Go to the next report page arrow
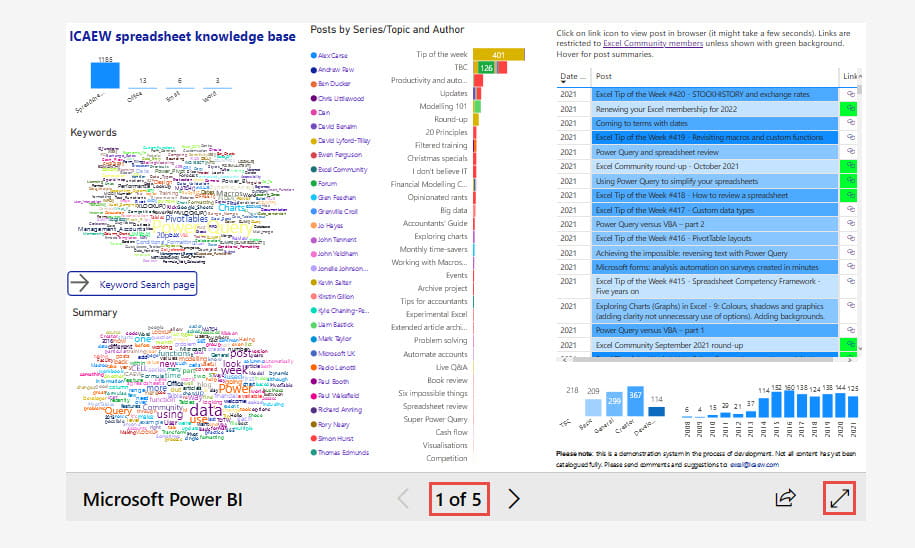This screenshot has width=915, height=548. [514, 498]
